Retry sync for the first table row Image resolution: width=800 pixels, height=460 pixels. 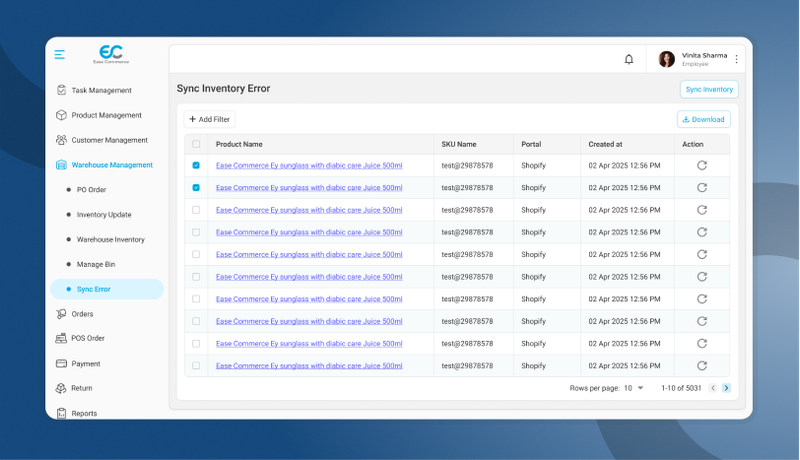(x=702, y=165)
